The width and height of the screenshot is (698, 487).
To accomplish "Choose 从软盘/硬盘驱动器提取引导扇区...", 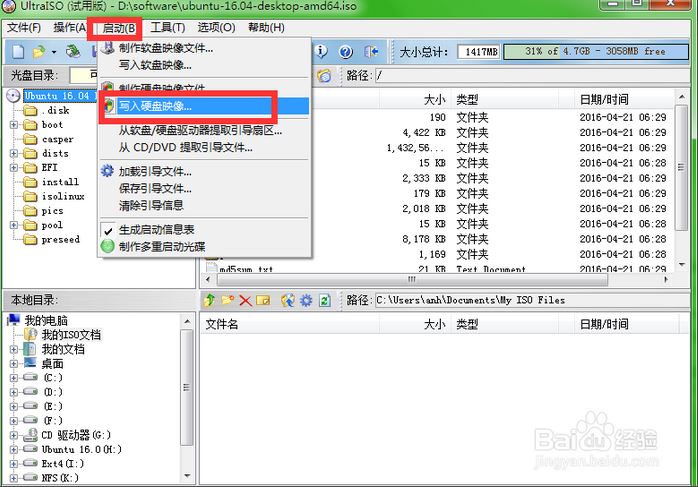I will [x=205, y=130].
